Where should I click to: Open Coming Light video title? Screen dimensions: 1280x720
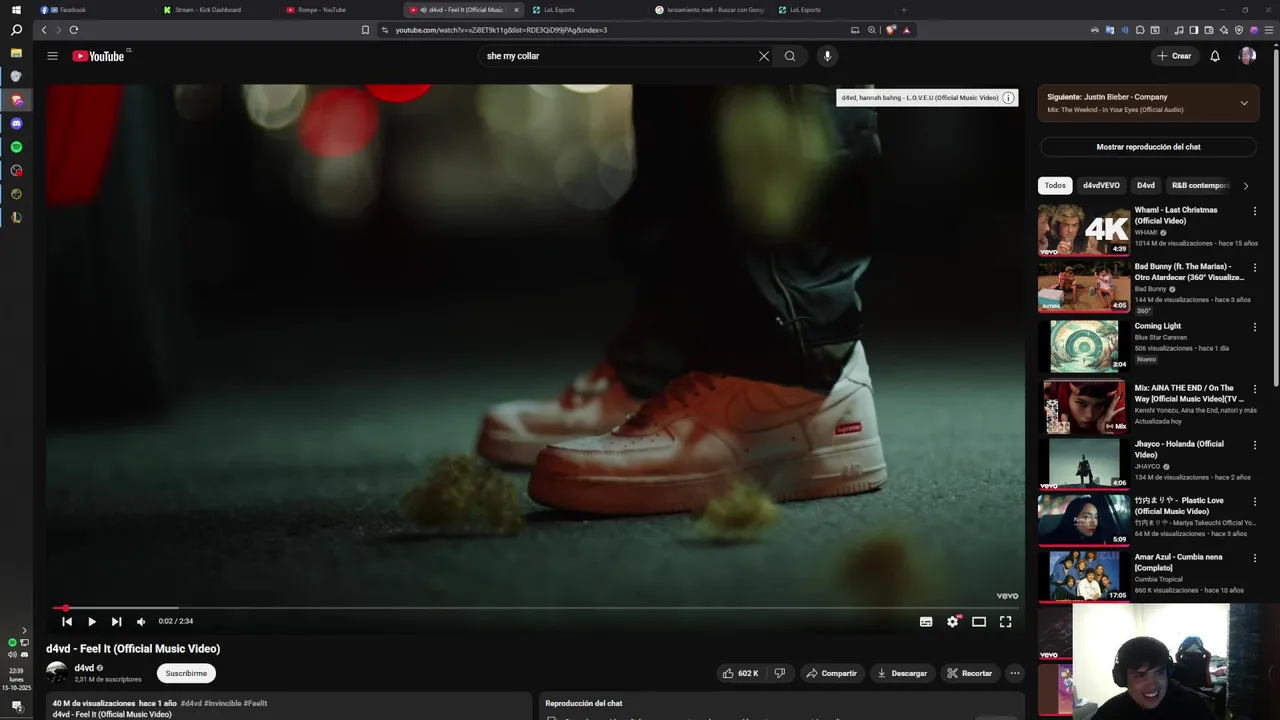(x=1157, y=326)
